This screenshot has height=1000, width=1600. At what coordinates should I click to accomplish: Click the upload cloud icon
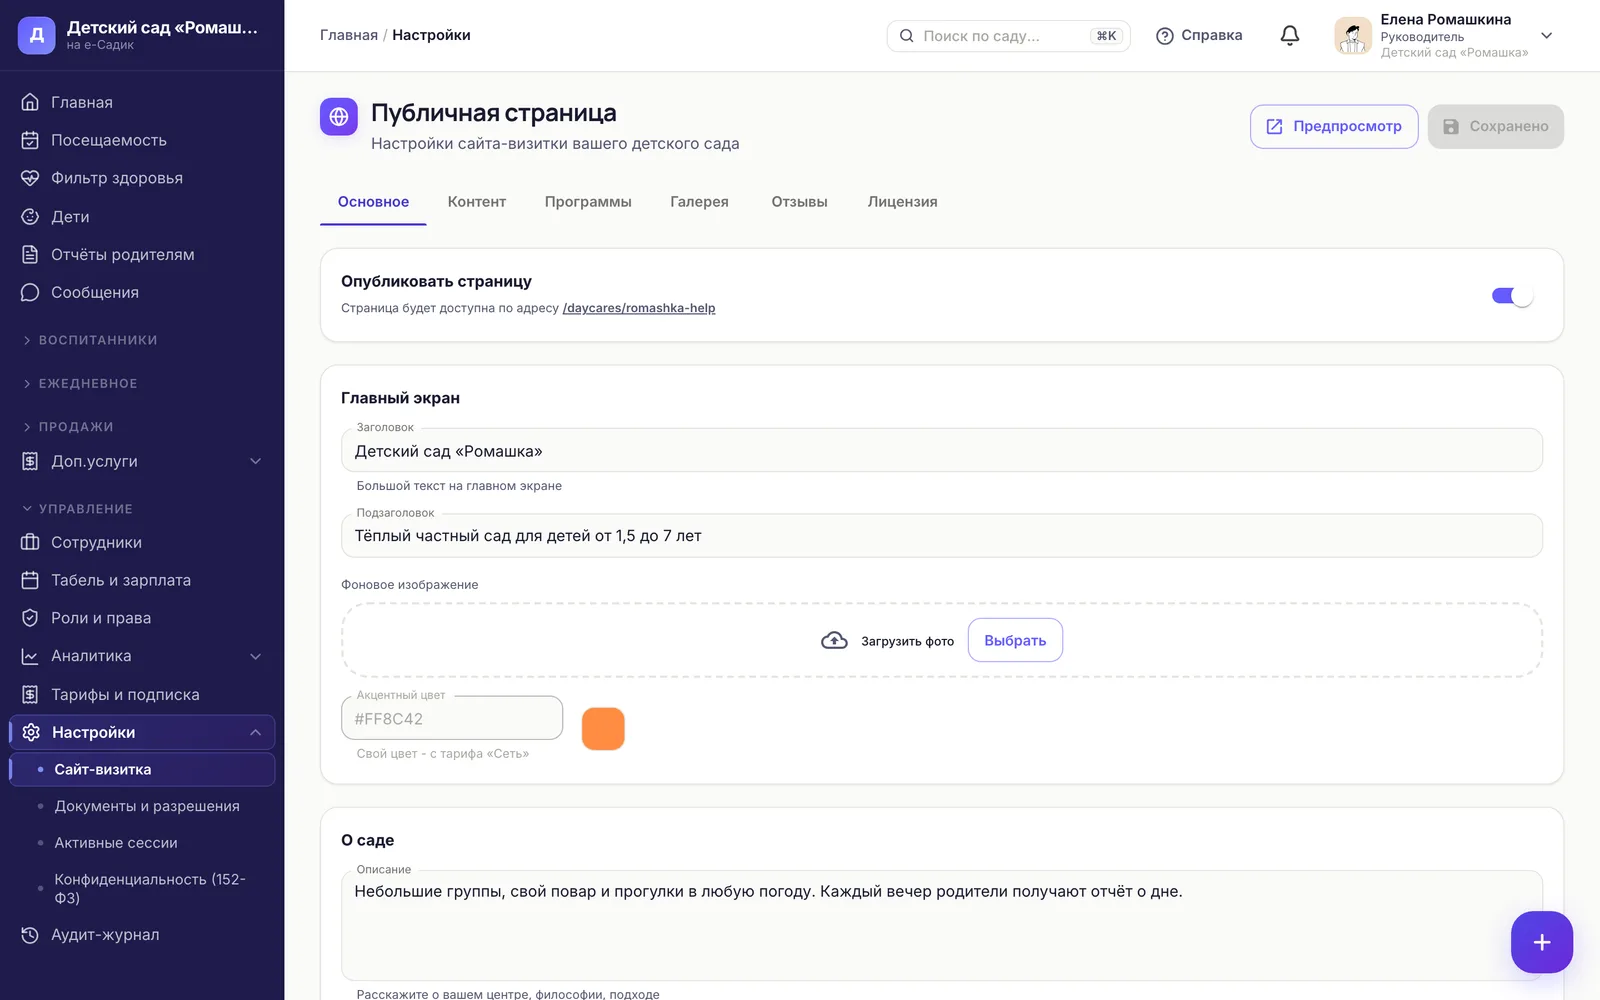tap(834, 640)
